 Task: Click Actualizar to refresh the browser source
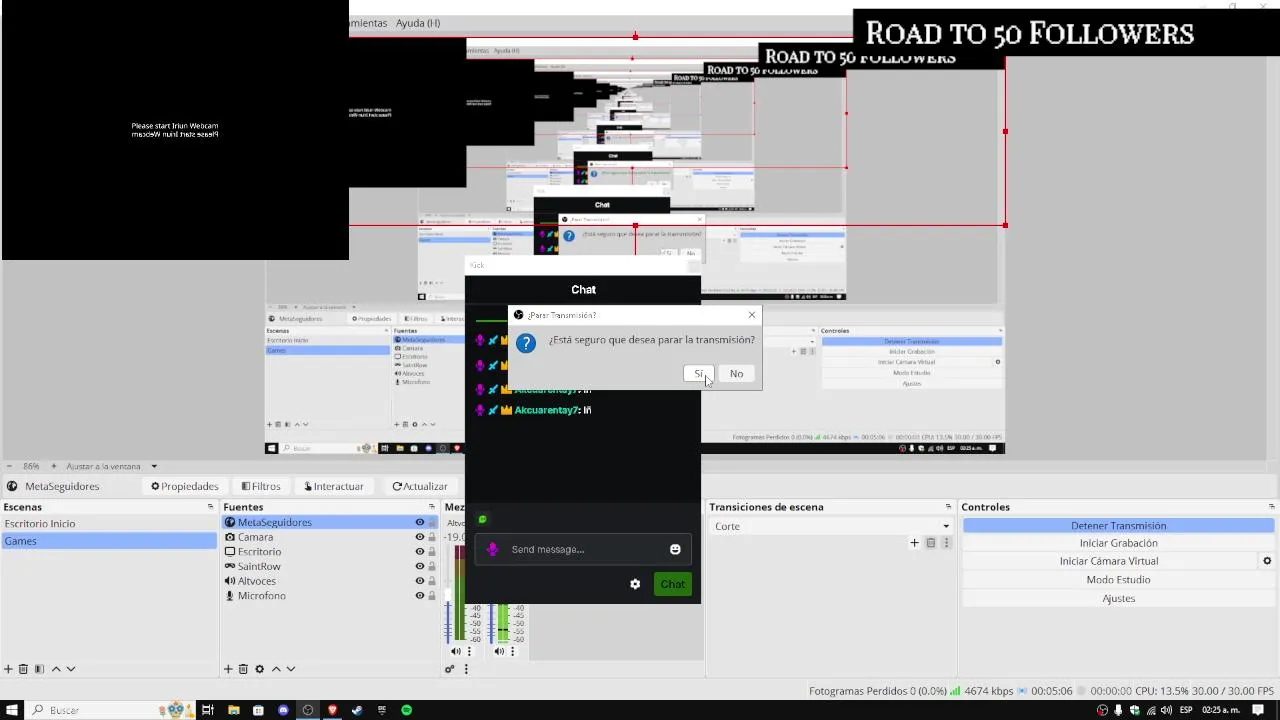(420, 486)
